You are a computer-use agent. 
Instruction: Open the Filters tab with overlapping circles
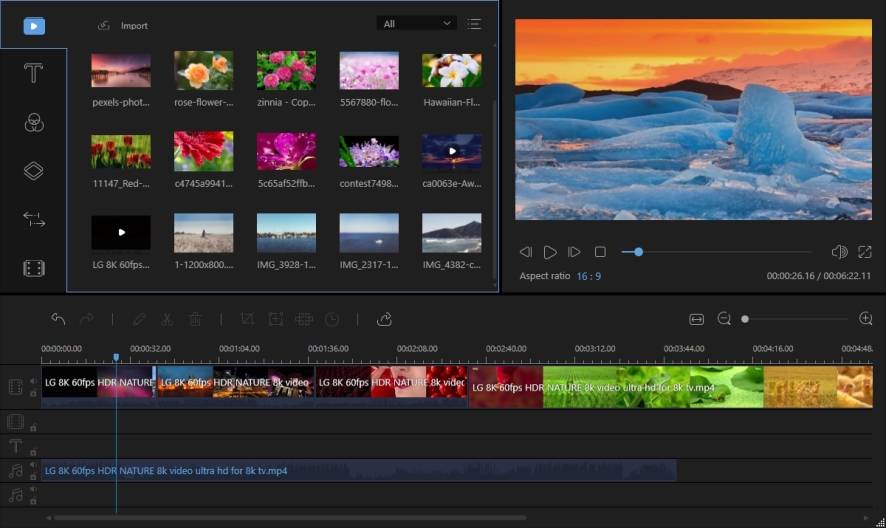(34, 122)
